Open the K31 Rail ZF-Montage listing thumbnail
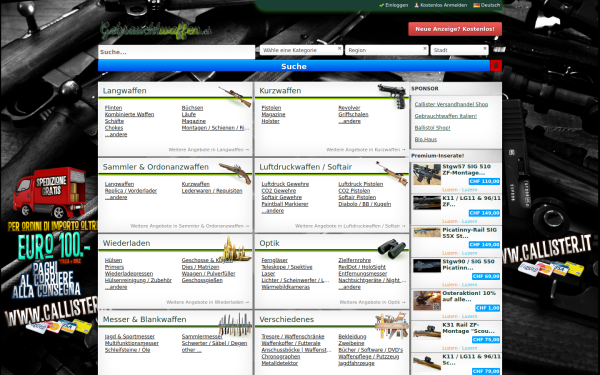 427,331
